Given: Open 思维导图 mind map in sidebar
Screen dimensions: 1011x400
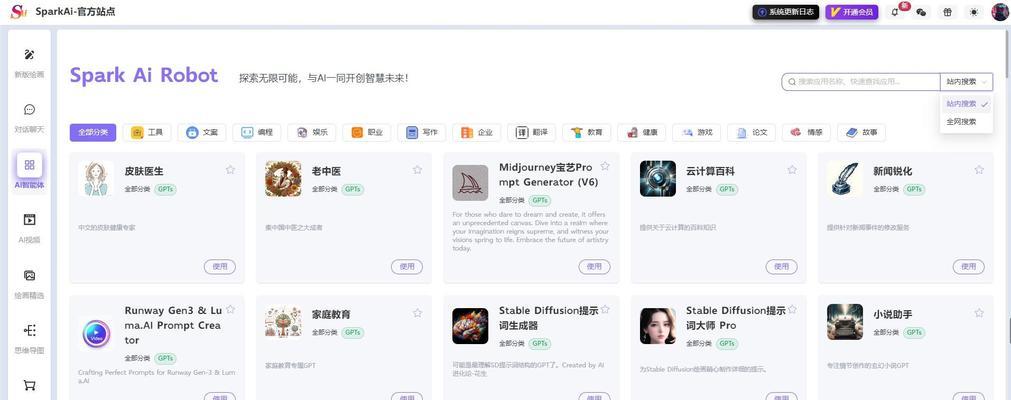Looking at the screenshot, I should pyautogui.click(x=29, y=339).
